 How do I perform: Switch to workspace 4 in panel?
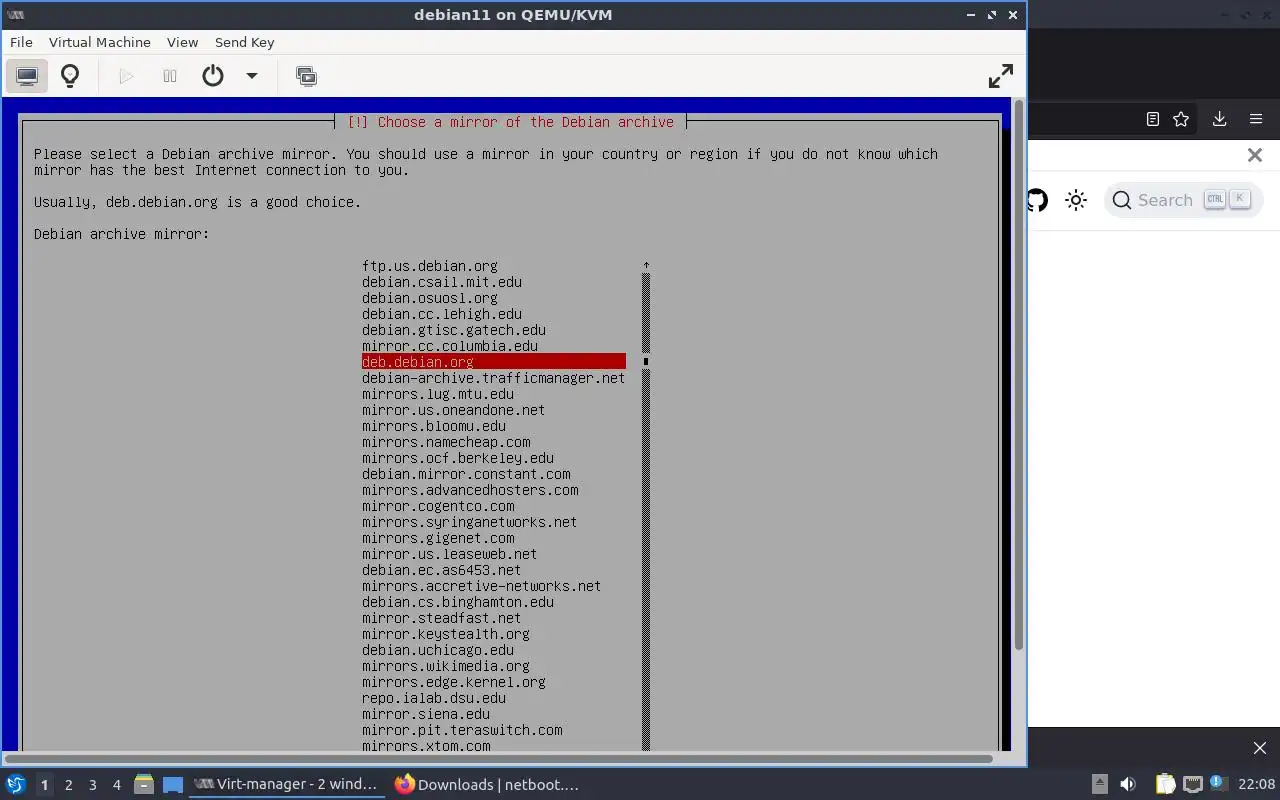click(x=116, y=785)
